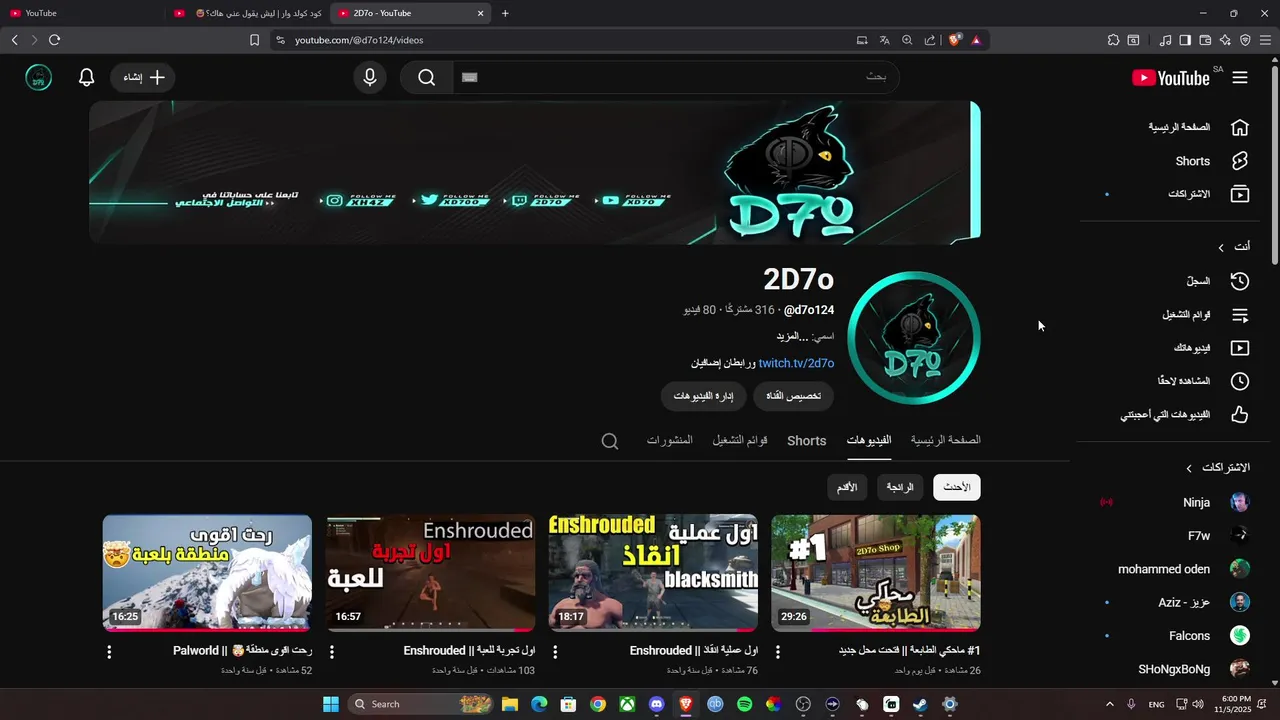Open Discord from the taskbar
Viewport: 1280px width, 720px height.
(x=656, y=704)
